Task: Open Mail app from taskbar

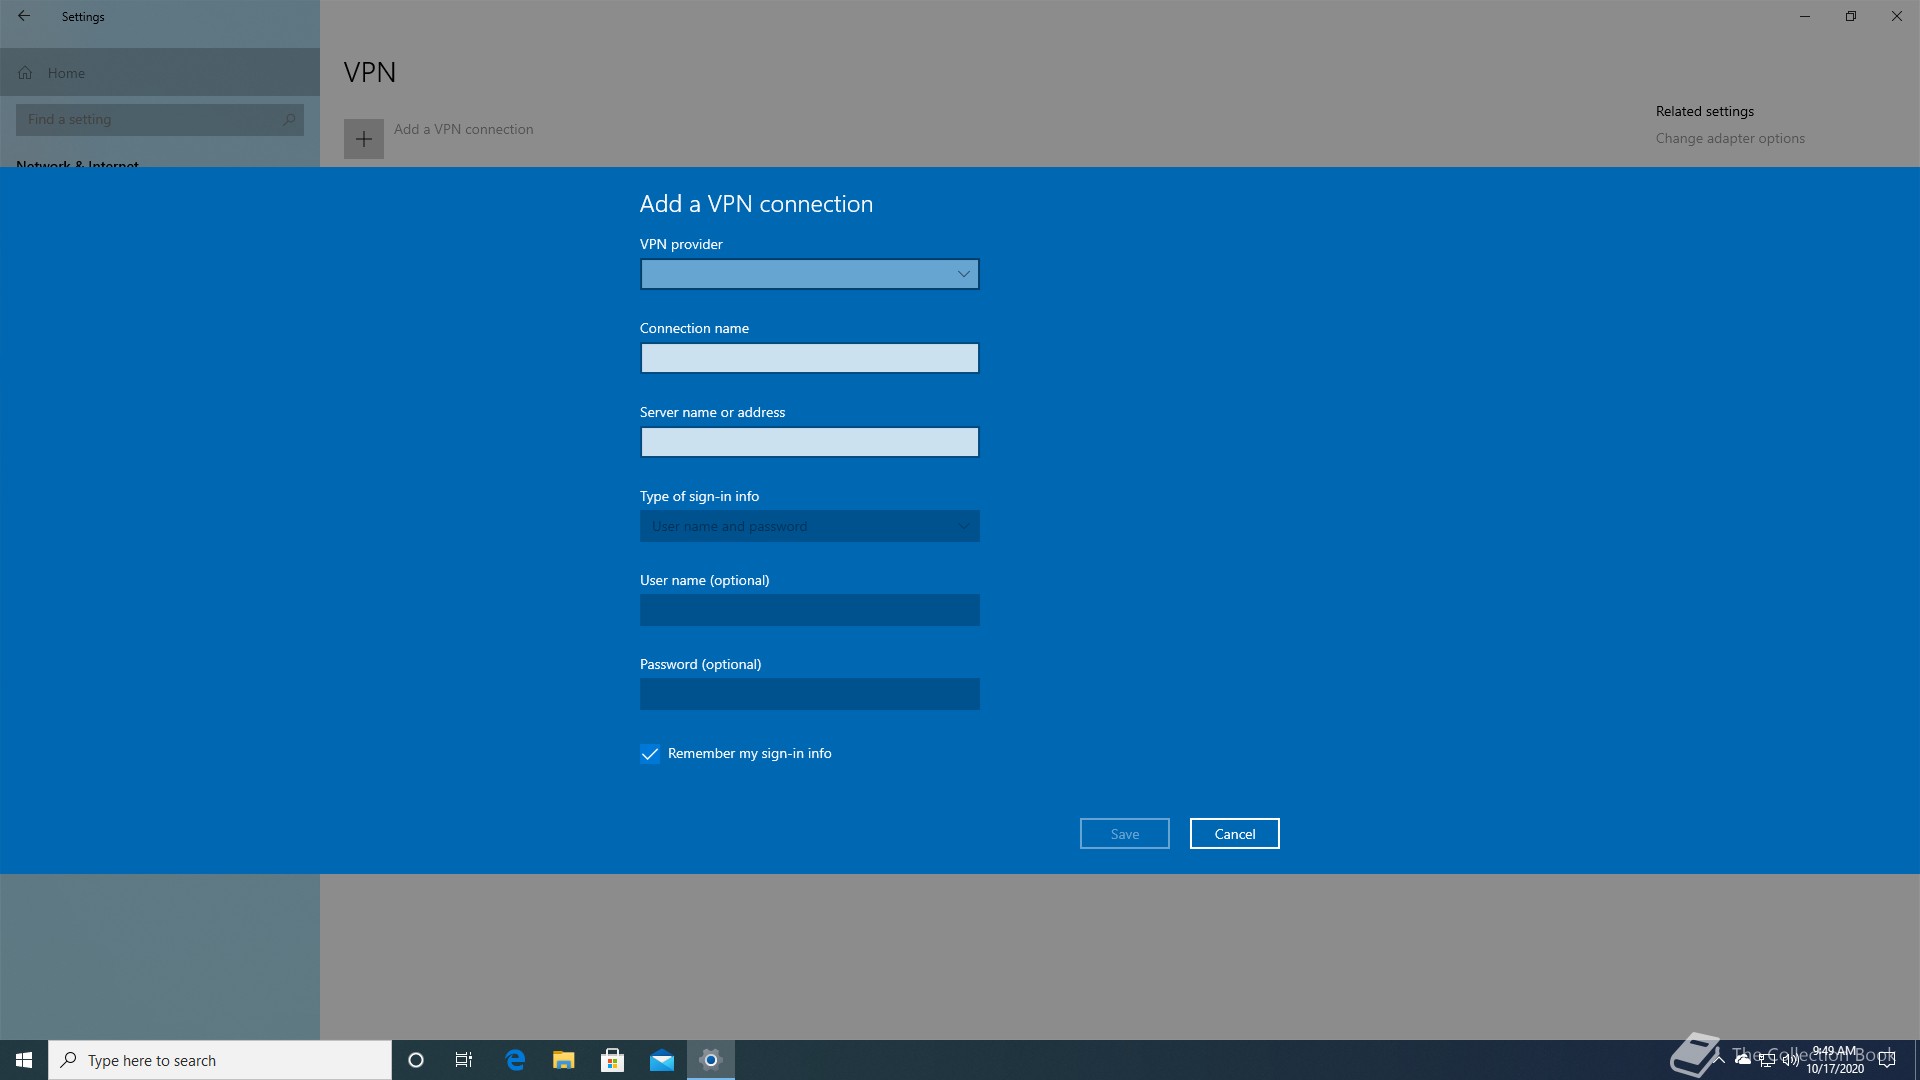Action: pos(662,1060)
